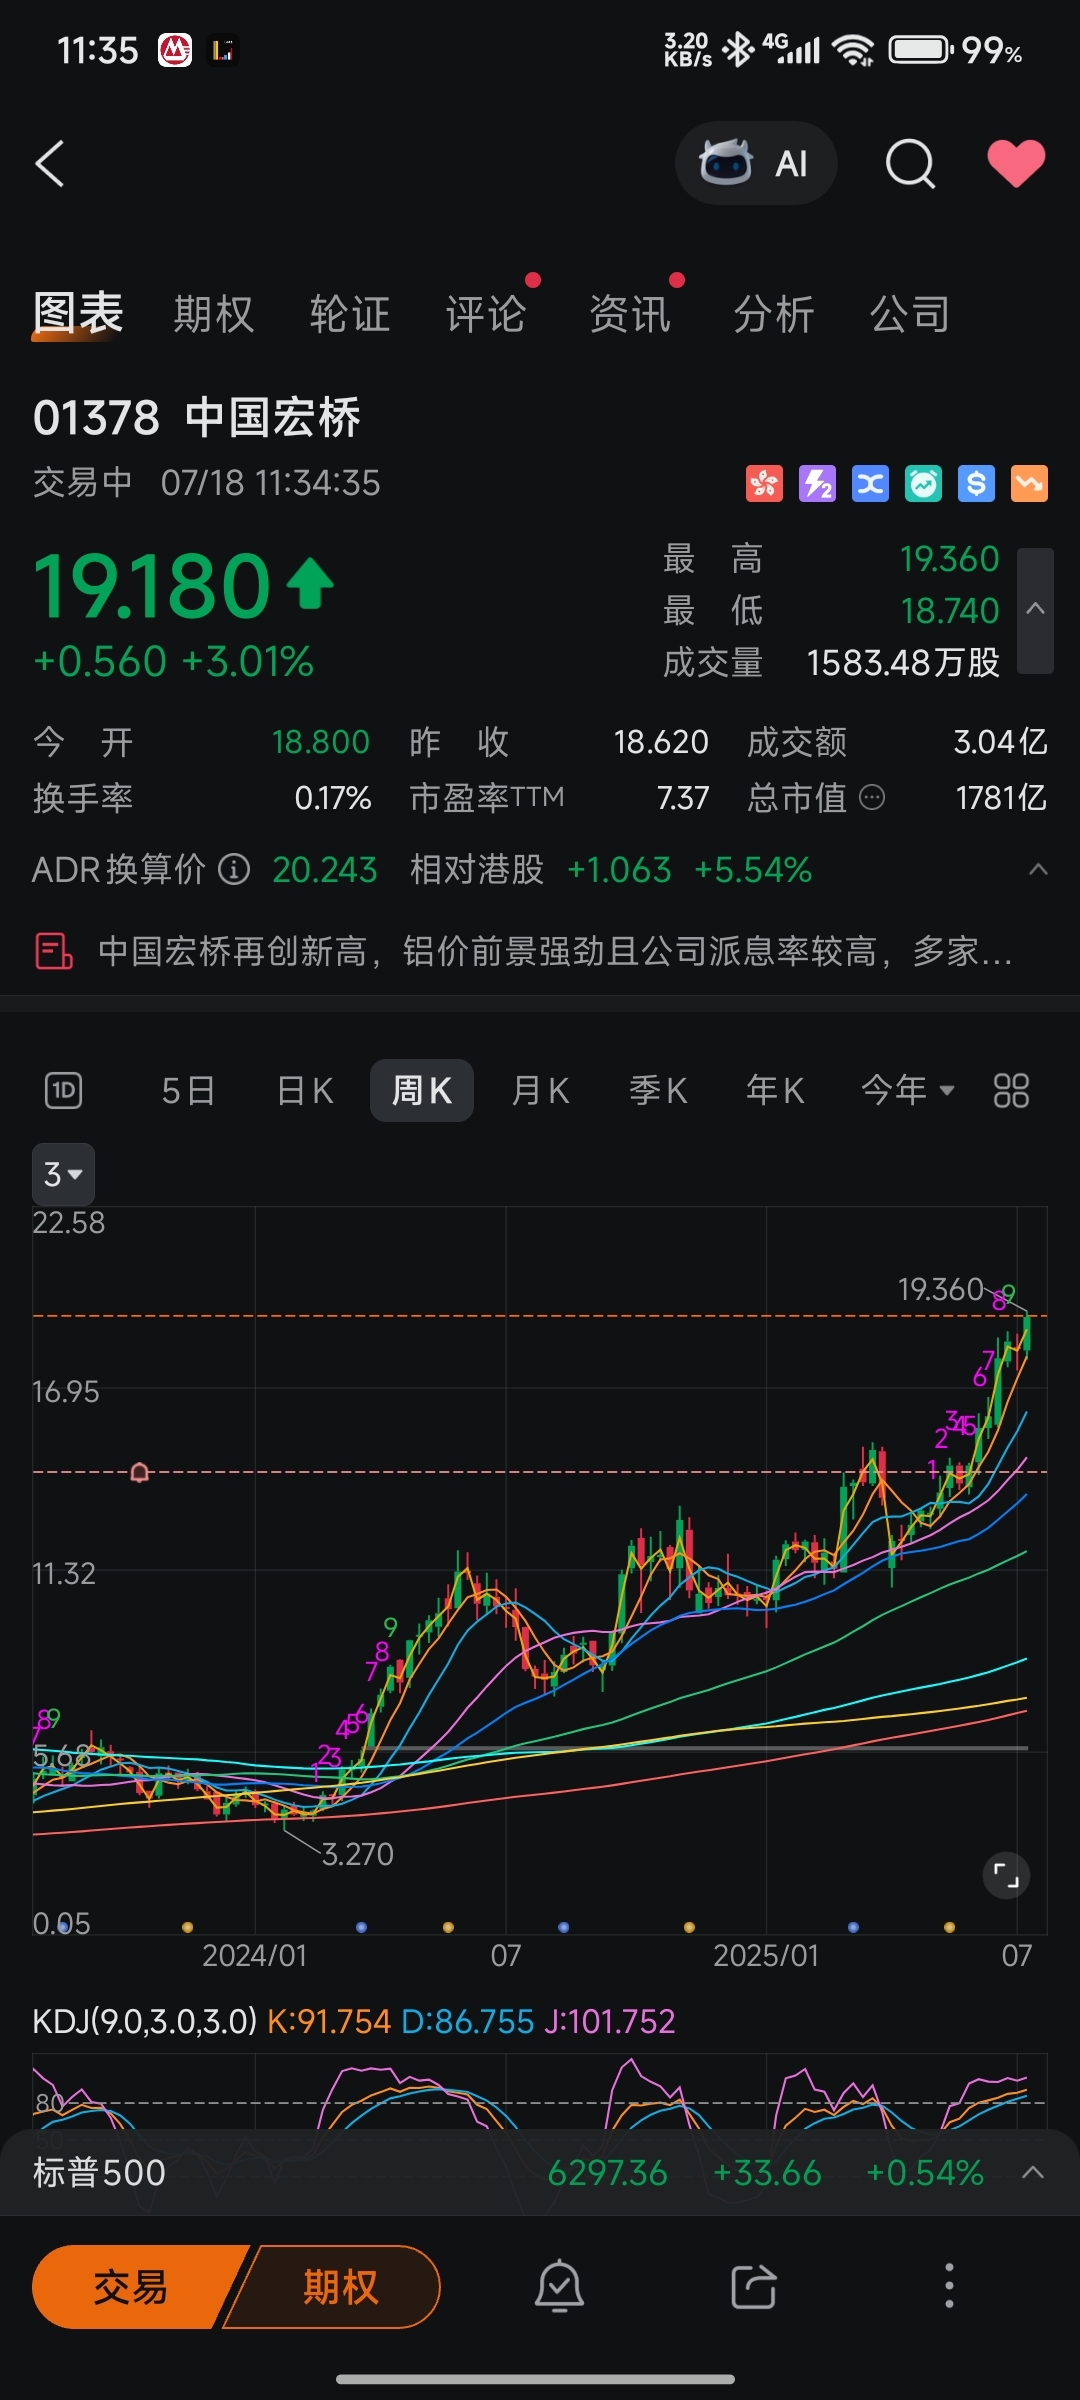Select the 季K chart period
Image resolution: width=1080 pixels, height=2400 pixels.
(658, 1090)
